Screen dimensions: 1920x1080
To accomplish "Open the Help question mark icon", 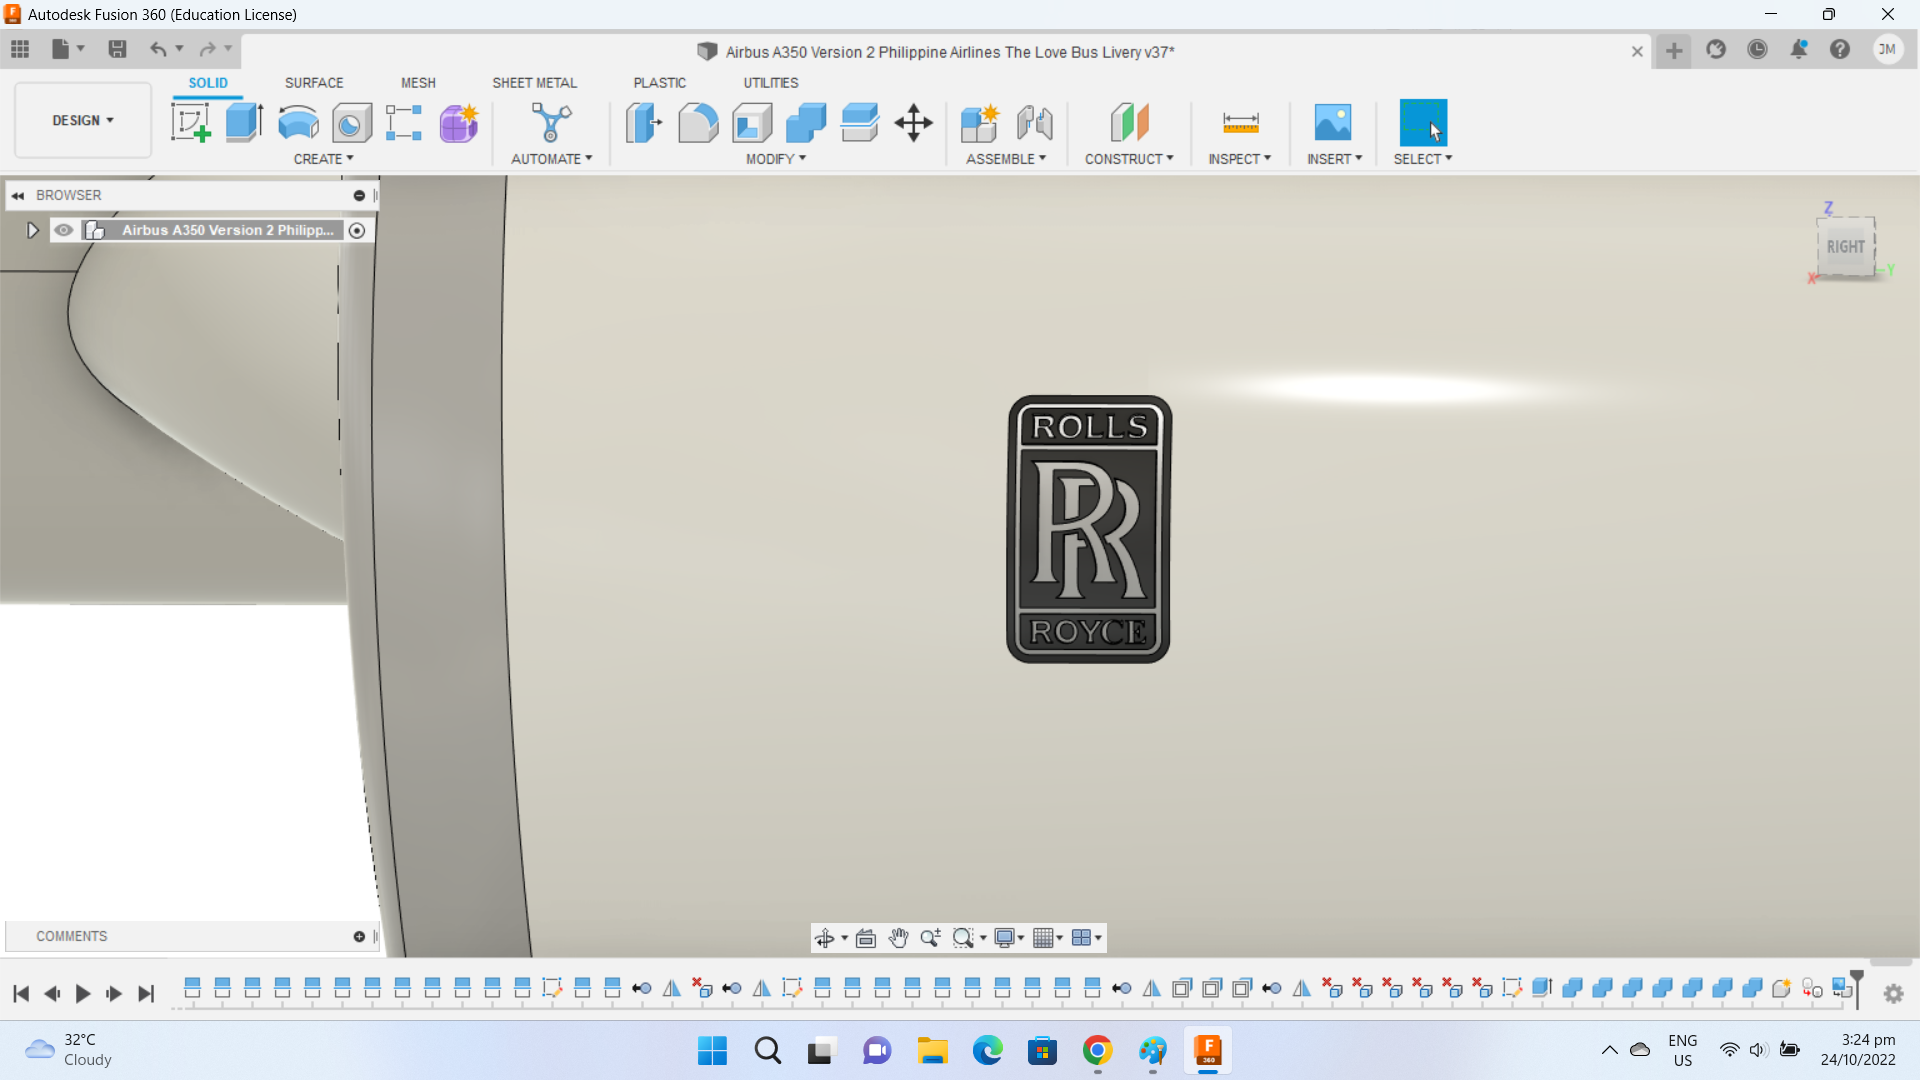I will (1840, 49).
